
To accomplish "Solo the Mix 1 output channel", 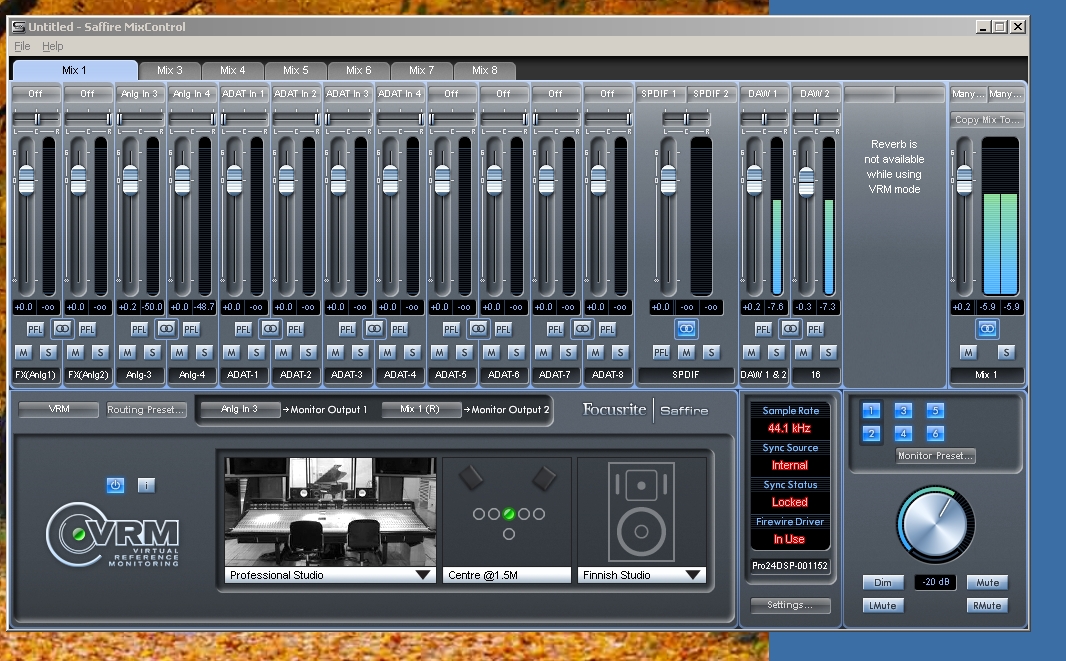I will point(1006,352).
